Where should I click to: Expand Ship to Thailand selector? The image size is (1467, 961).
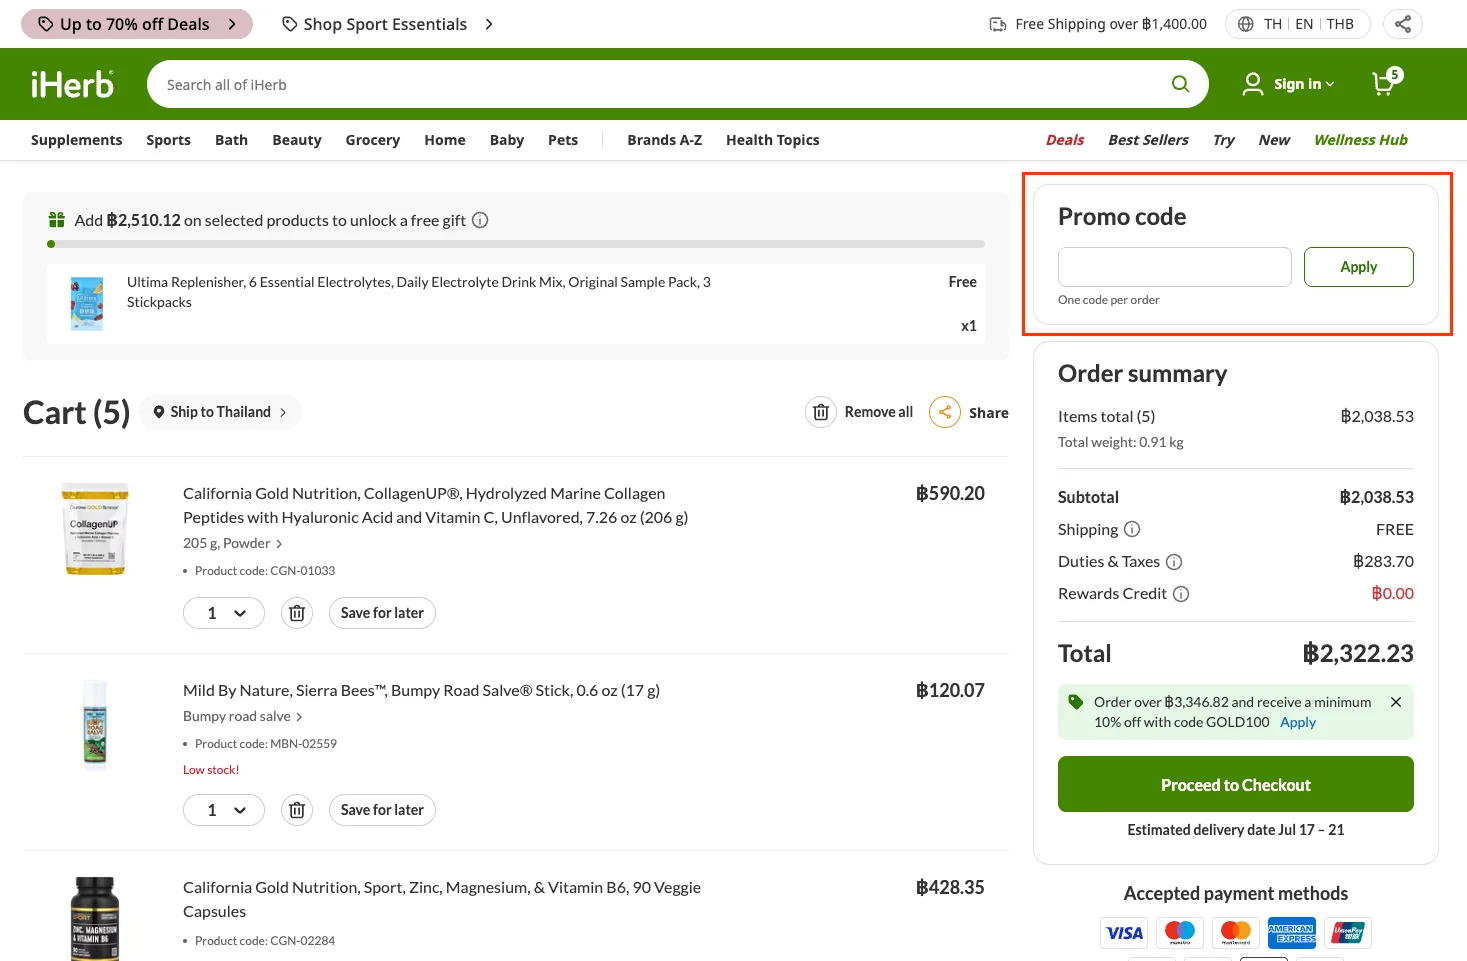point(220,412)
